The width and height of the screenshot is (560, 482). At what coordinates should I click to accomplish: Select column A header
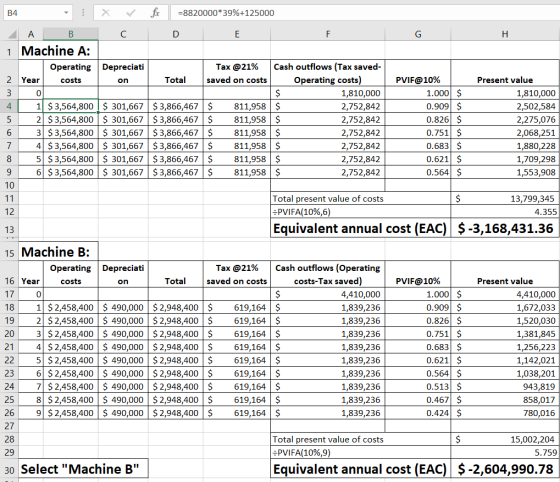click(31, 34)
